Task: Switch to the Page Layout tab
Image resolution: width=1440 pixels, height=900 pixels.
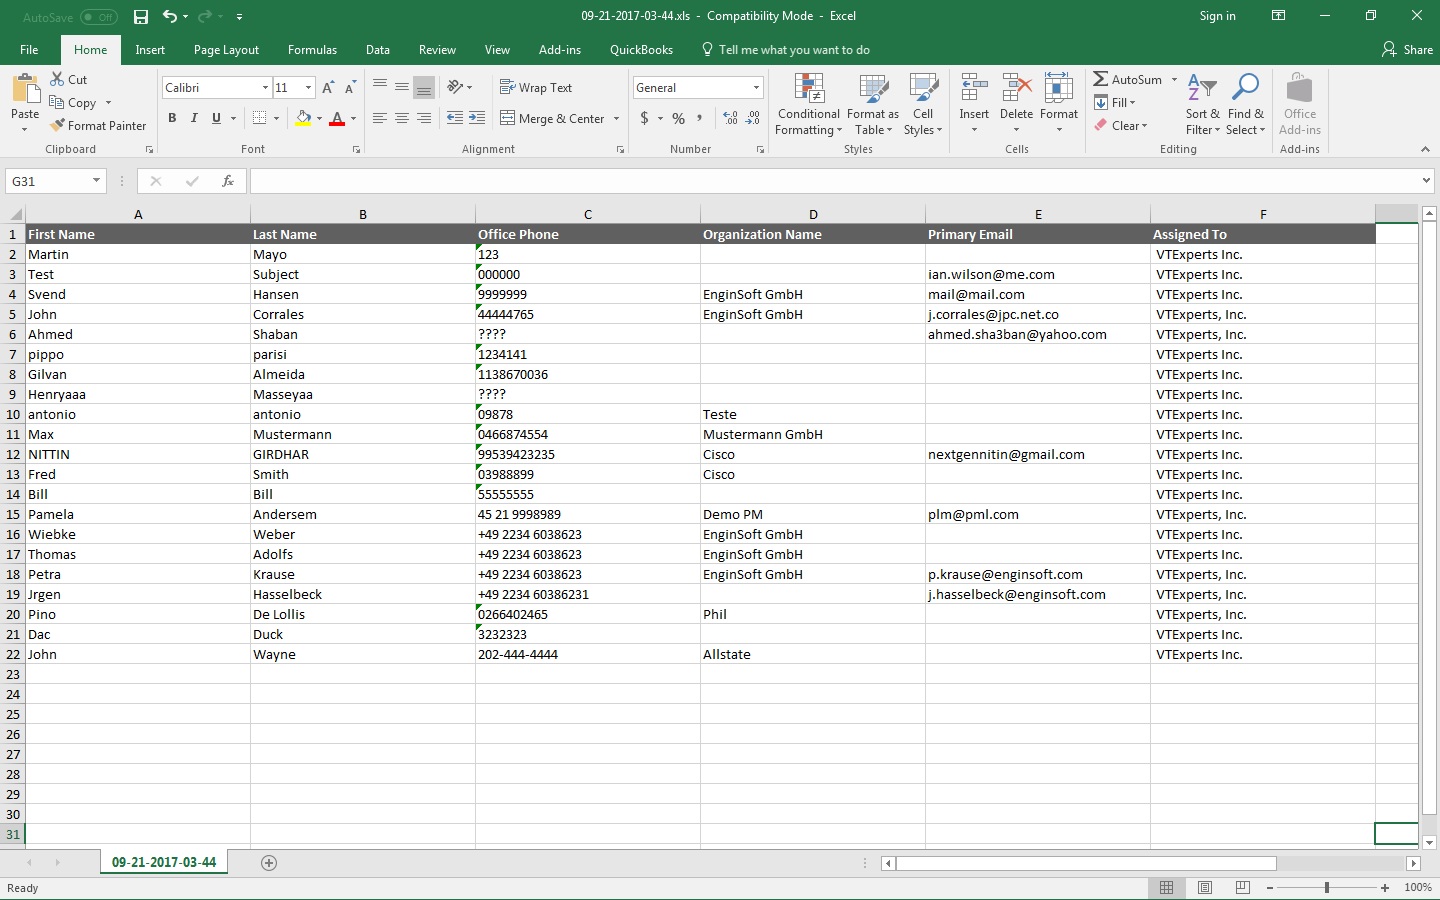Action: 226,50
